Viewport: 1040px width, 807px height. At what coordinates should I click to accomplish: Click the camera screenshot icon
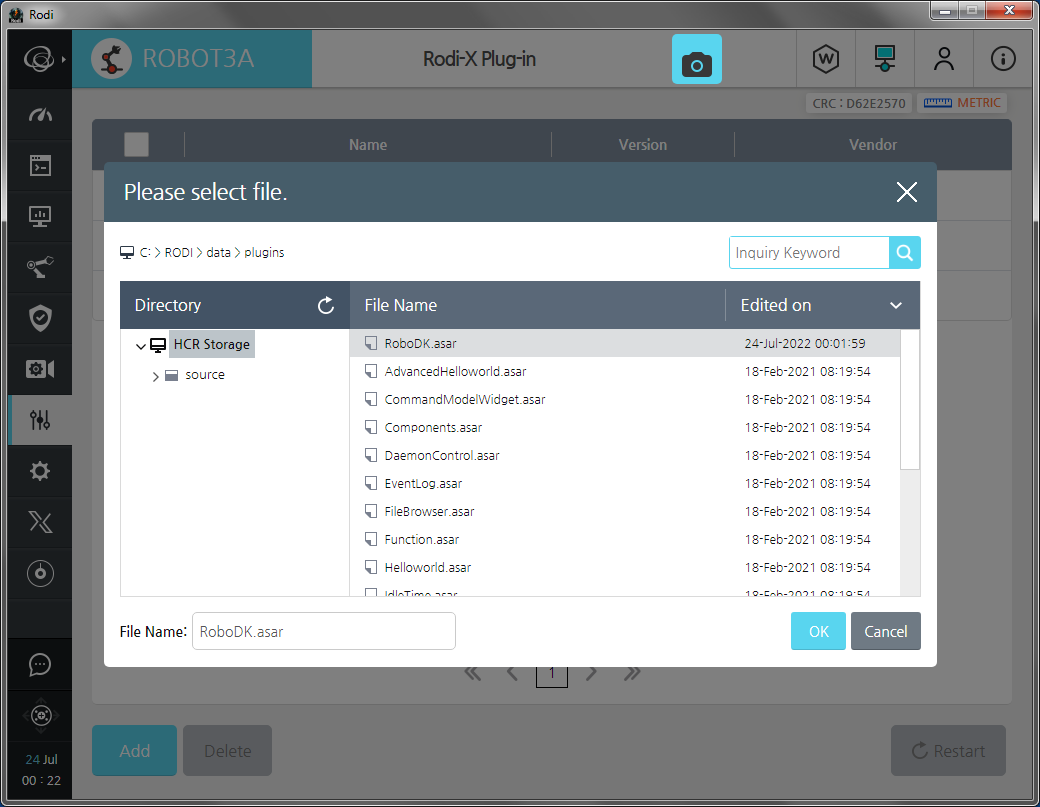(696, 60)
